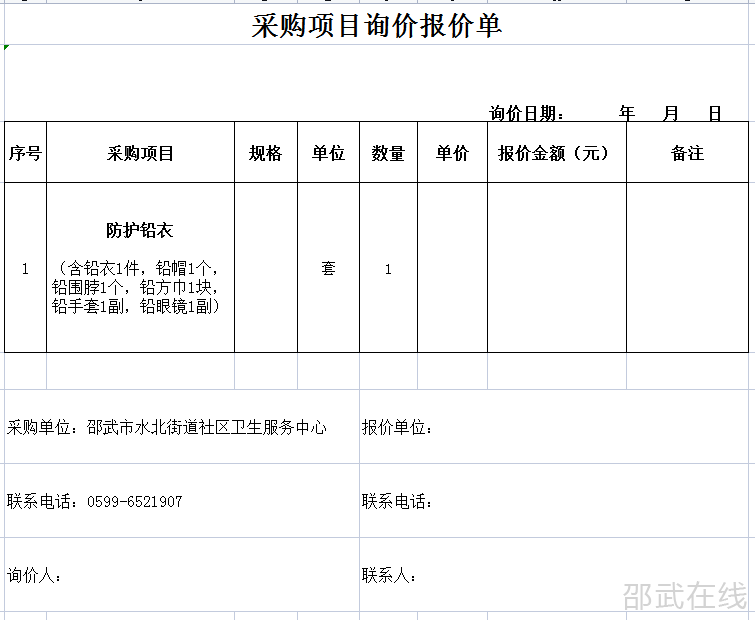Click the lead clothing contents description in parentheses
The height and width of the screenshot is (620, 755).
[140, 287]
